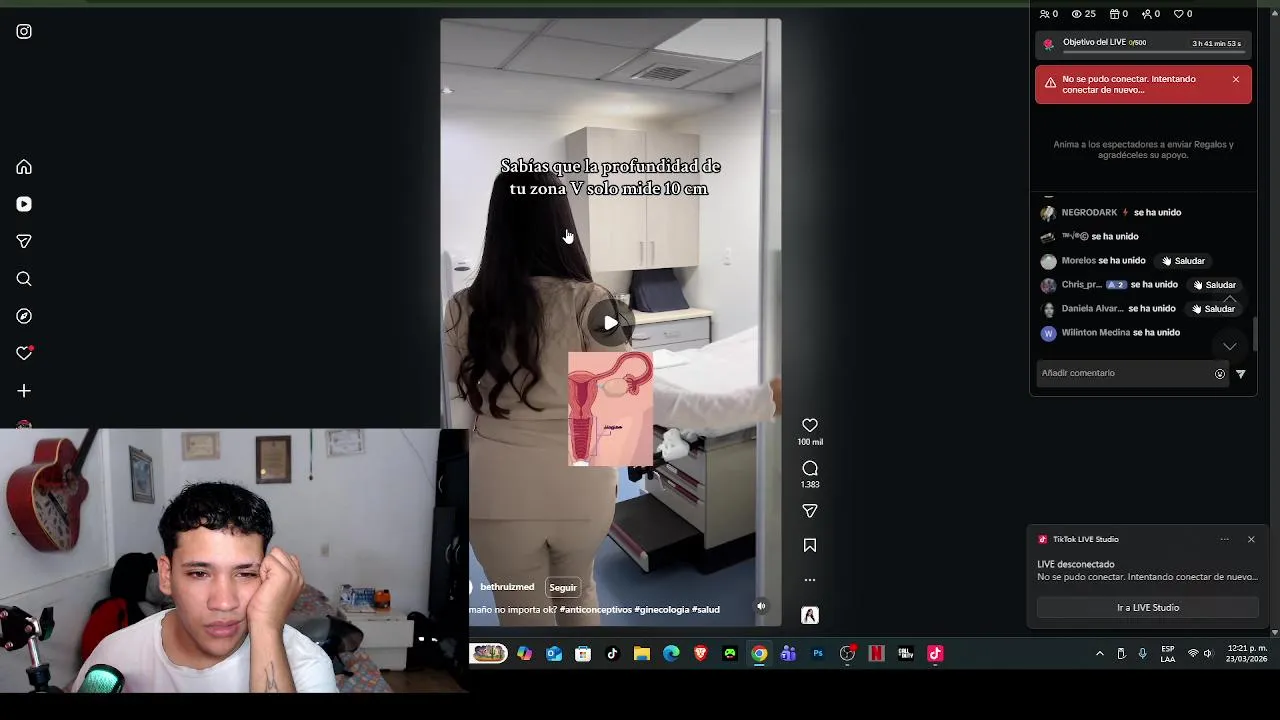The width and height of the screenshot is (1280, 720).
Task: Open Notifications heart icon in sidebar
Action: [x=24, y=353]
